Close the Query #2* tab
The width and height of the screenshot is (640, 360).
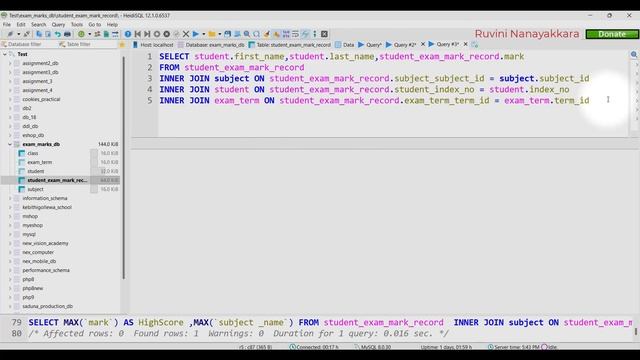click(423, 44)
